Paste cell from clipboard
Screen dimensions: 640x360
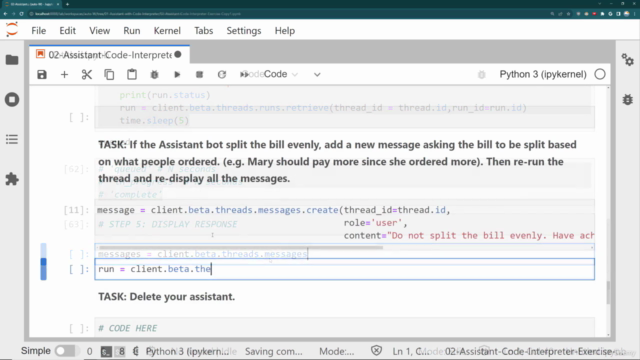pos(132,75)
